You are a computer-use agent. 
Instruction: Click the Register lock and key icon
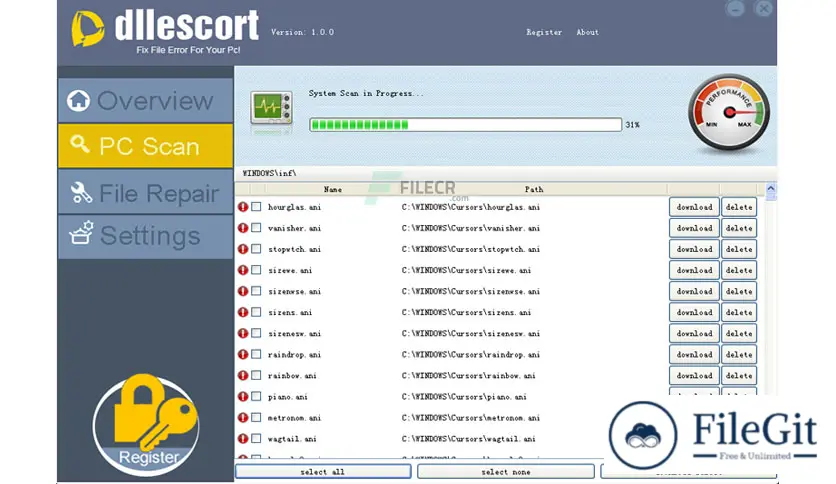[x=146, y=424]
